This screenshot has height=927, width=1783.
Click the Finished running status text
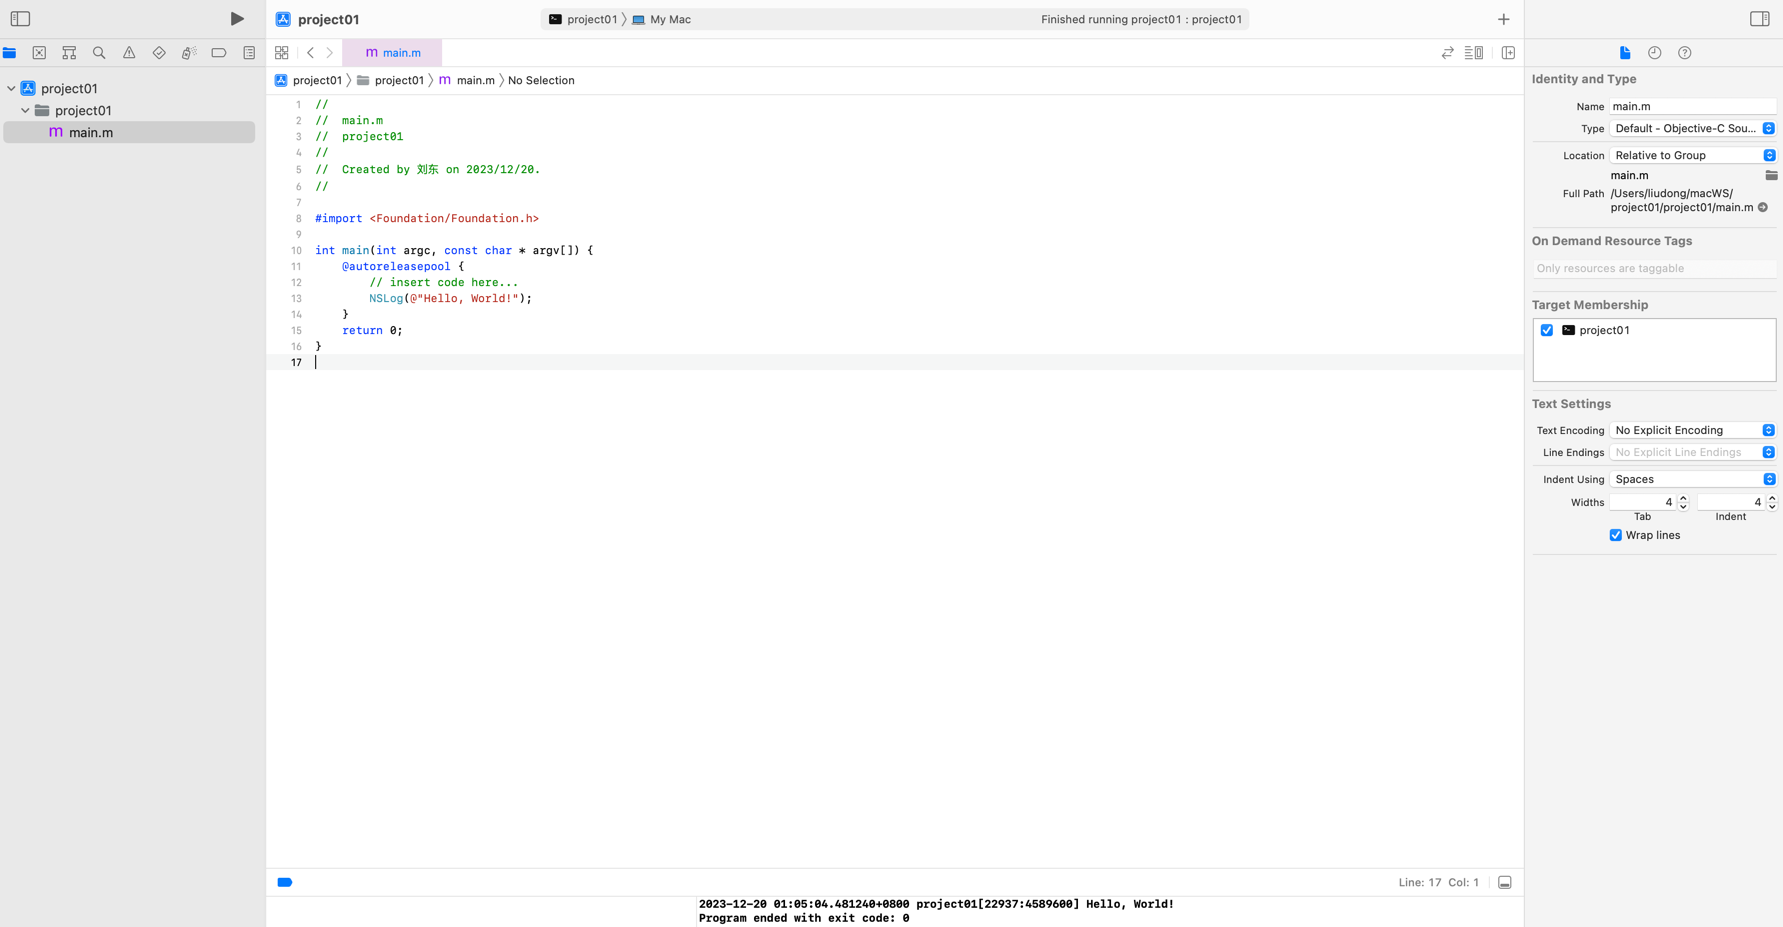[x=1141, y=19]
